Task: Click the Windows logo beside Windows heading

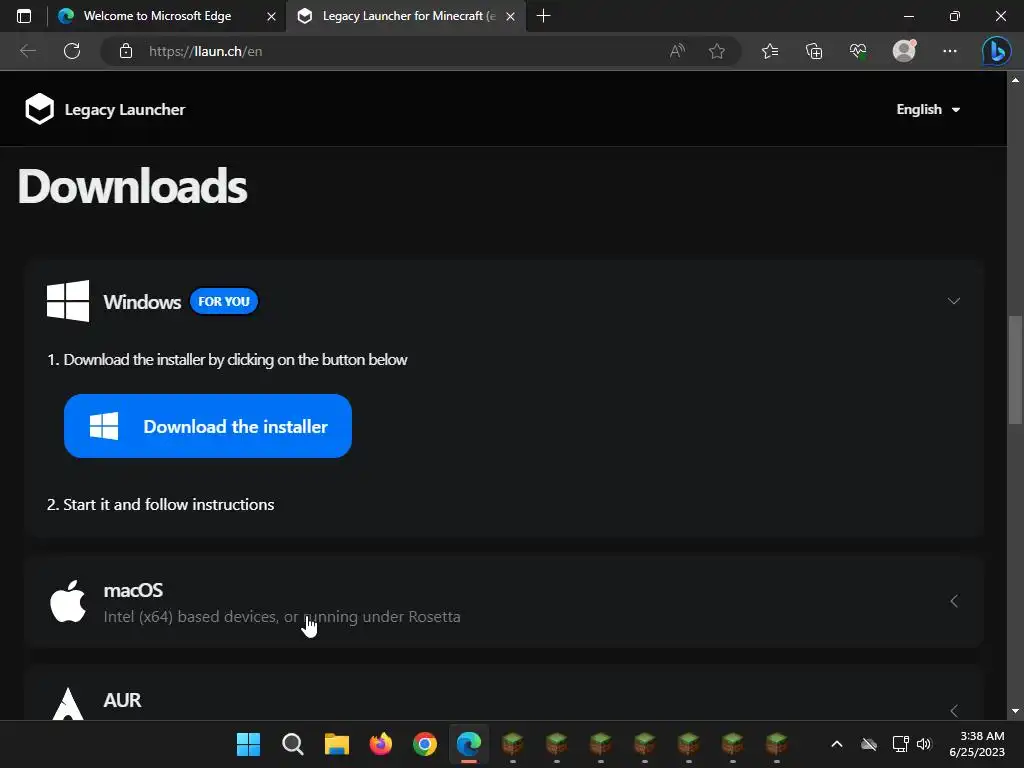Action: [68, 301]
